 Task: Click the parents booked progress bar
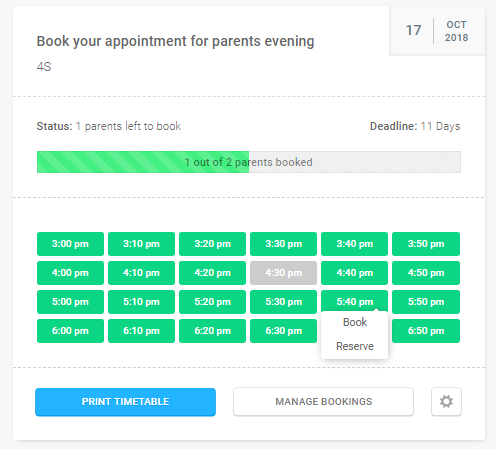[249, 162]
